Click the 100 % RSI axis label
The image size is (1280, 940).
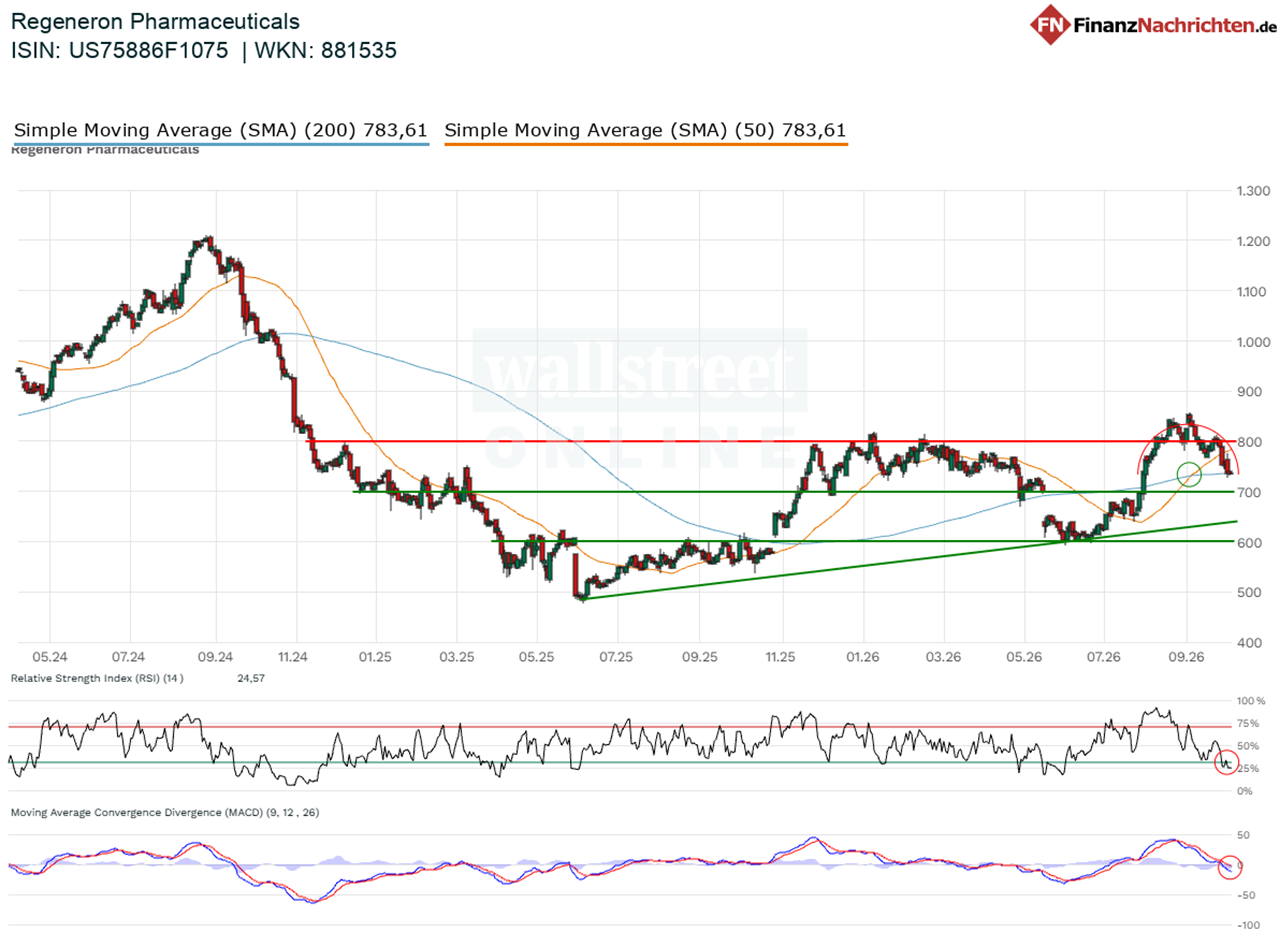1251,701
